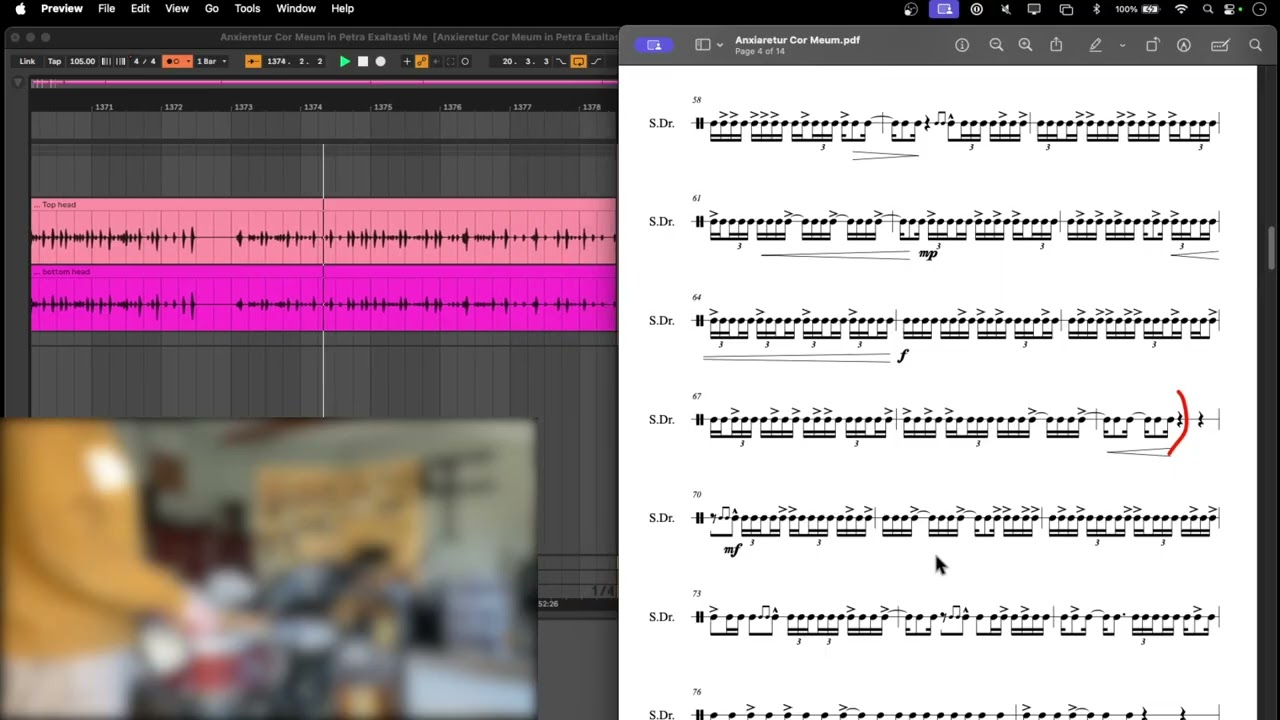Open Spotlight search in menu bar
The width and height of the screenshot is (1280, 720).
click(x=1208, y=9)
